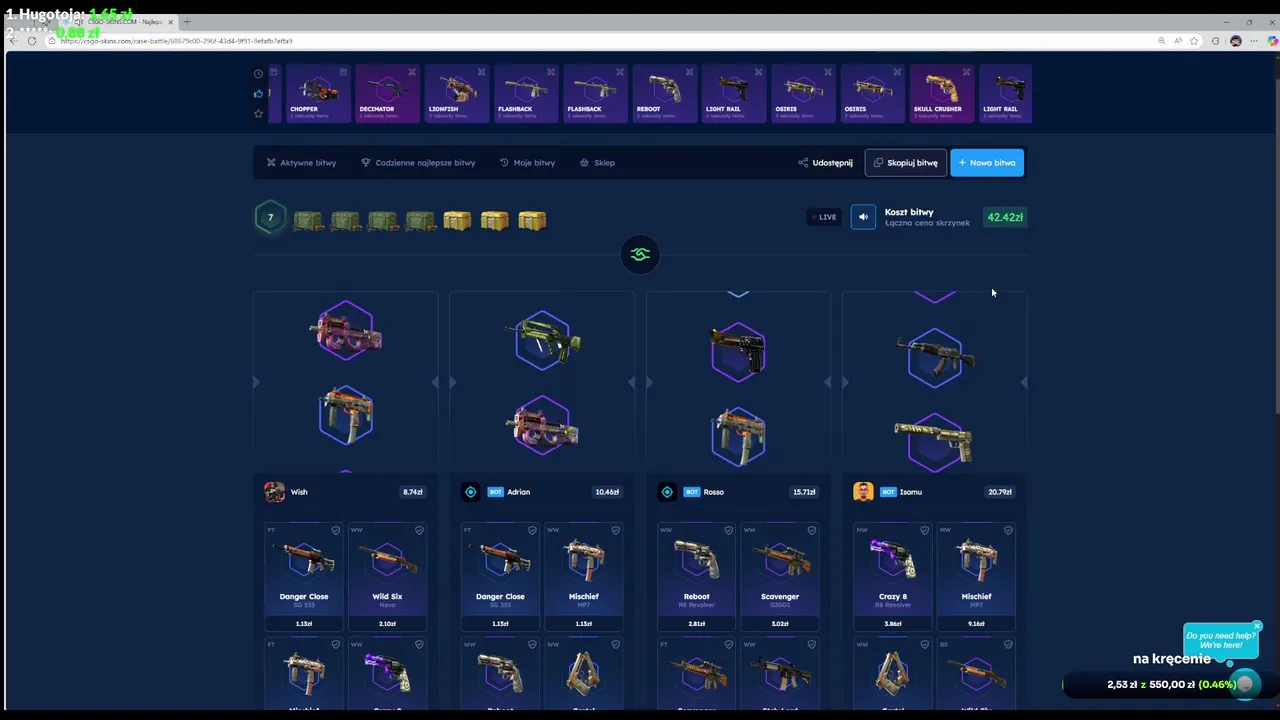Screen dimensions: 1280x720
Task: Toggle shield check on Rosso's Scavenger
Action: pyautogui.click(x=812, y=530)
